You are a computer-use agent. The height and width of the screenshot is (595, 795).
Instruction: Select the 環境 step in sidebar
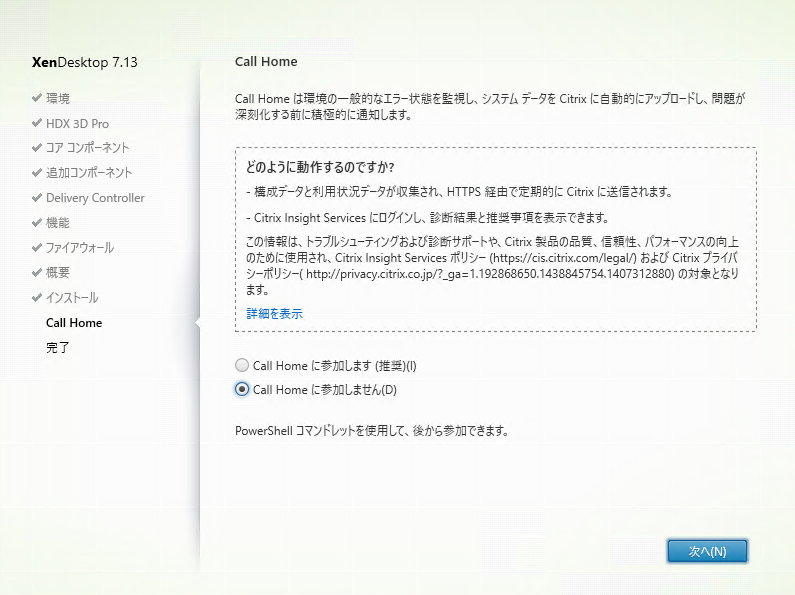[58, 98]
